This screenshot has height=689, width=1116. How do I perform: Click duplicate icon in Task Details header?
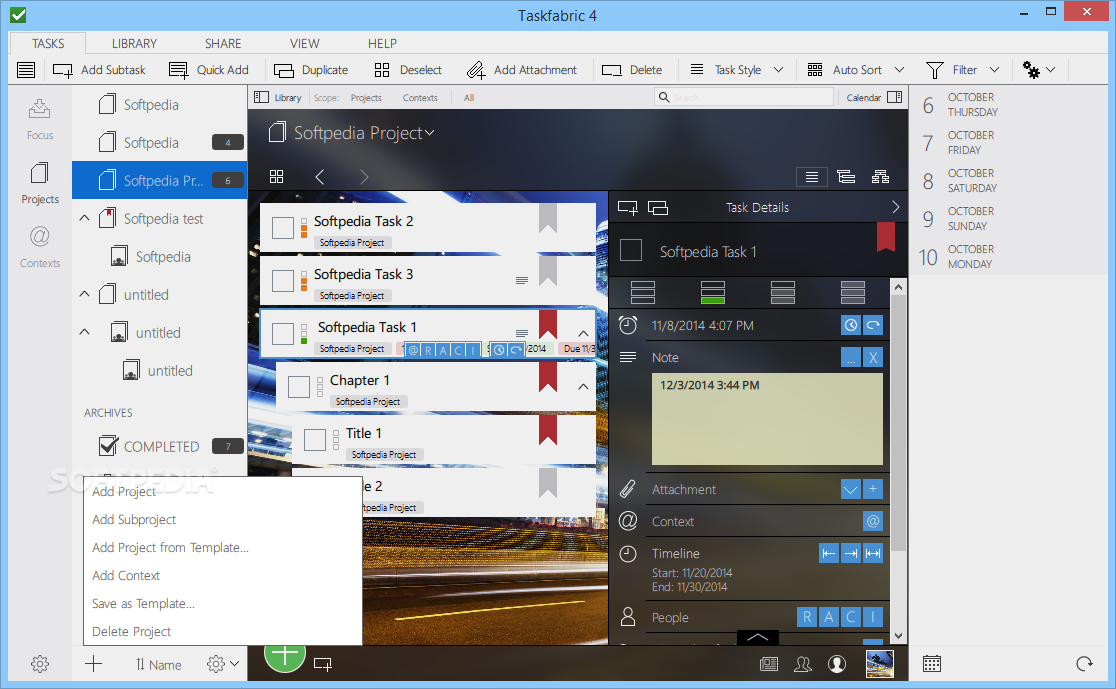(x=658, y=208)
